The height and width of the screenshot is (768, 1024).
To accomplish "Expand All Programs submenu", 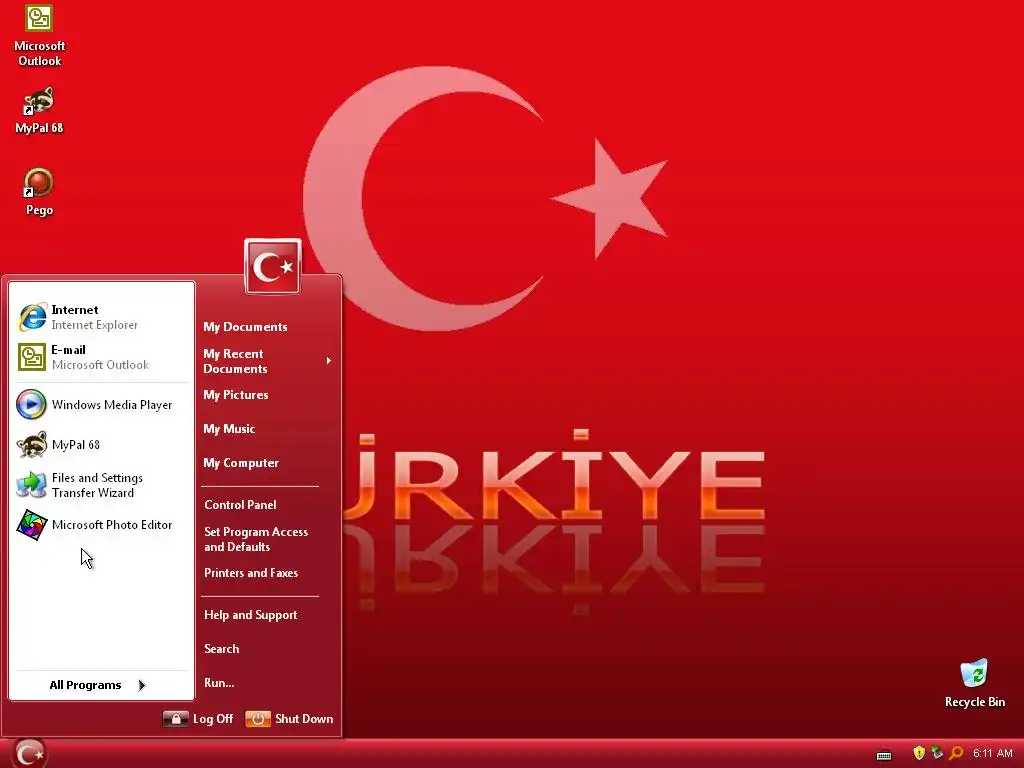I will pyautogui.click(x=98, y=685).
